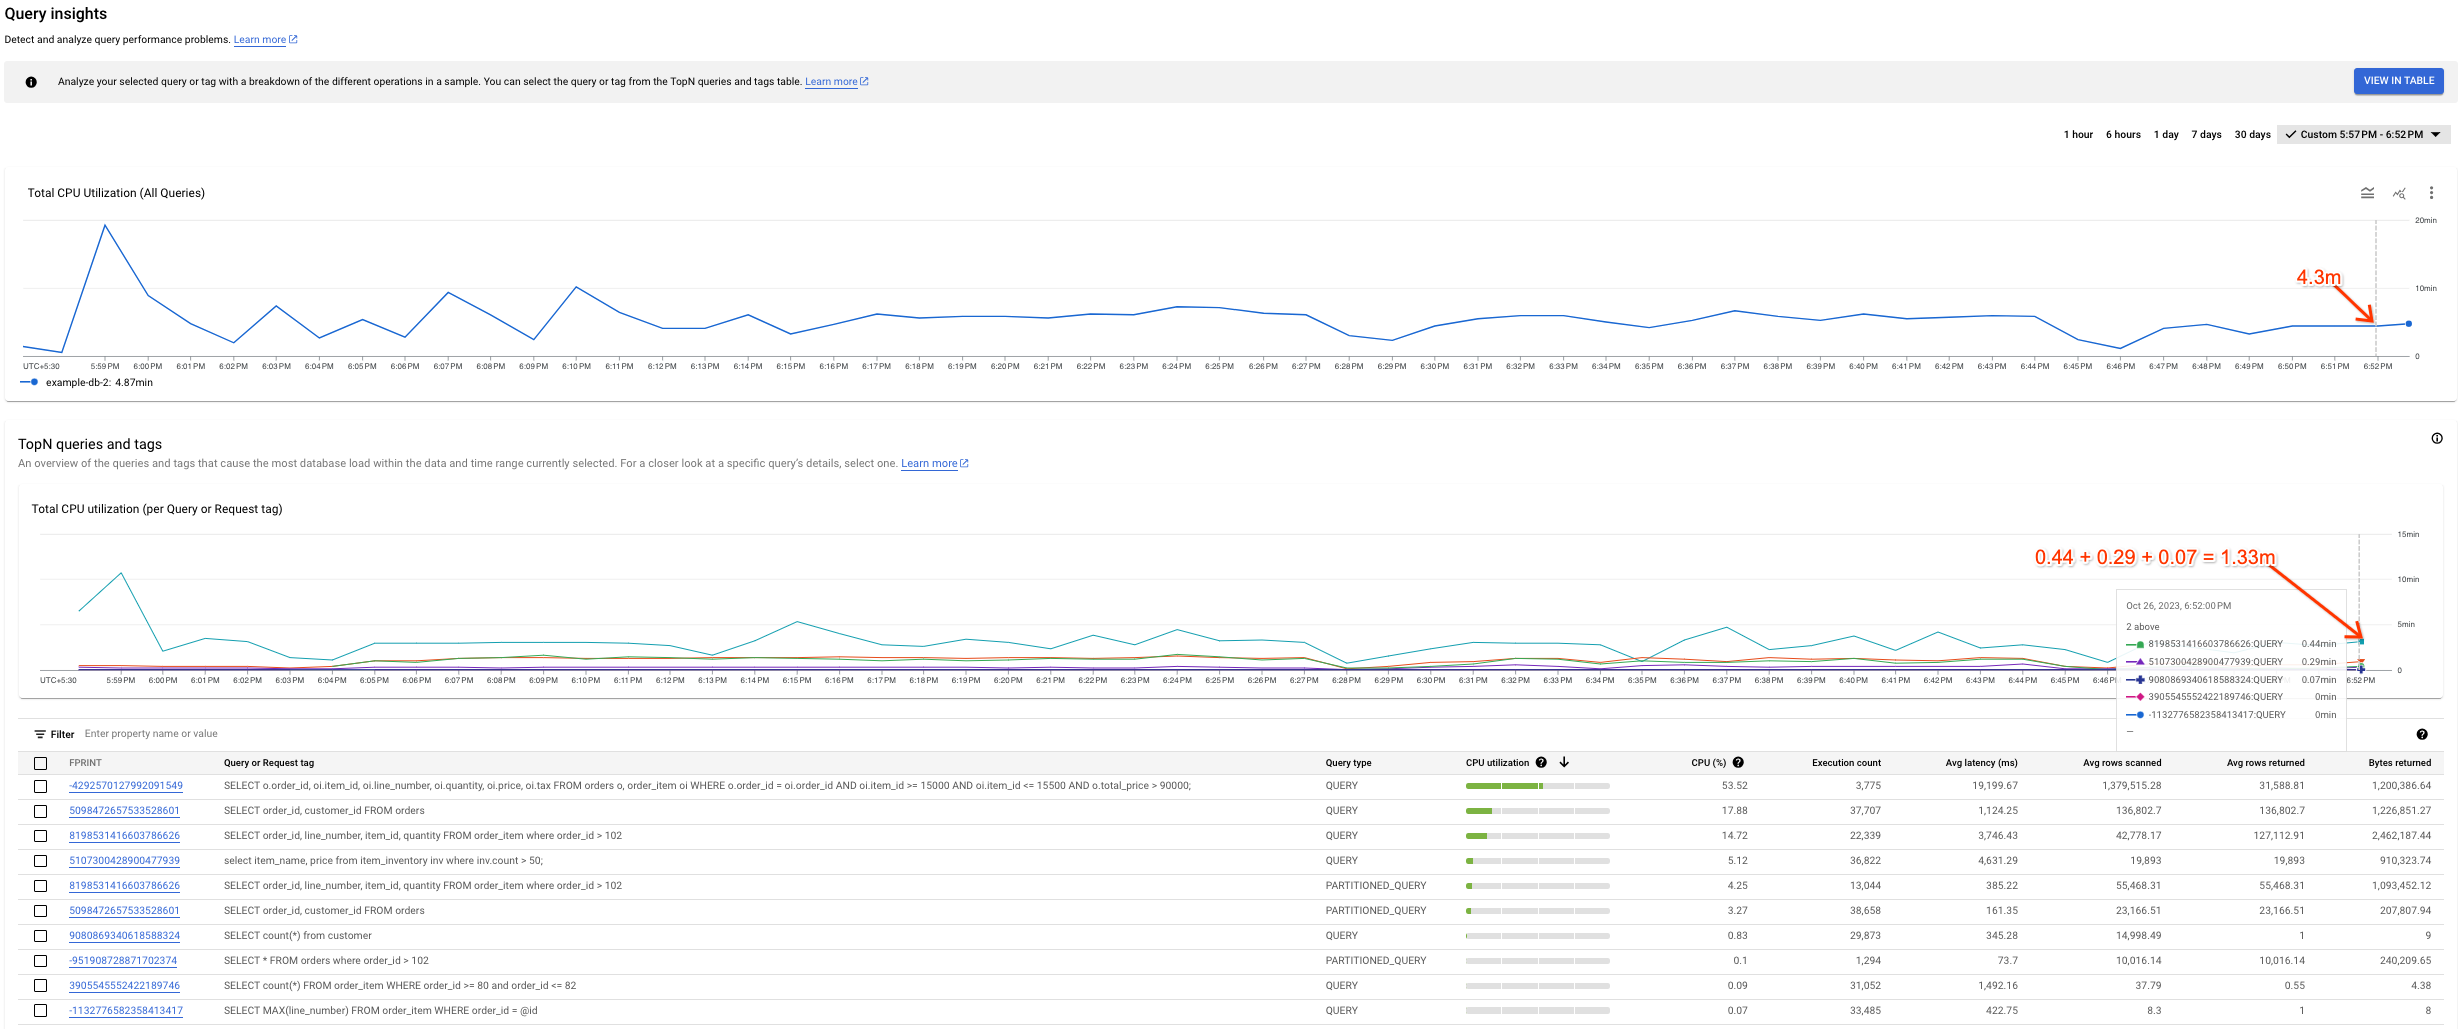Click help icon at right of filter bar

point(2422,734)
